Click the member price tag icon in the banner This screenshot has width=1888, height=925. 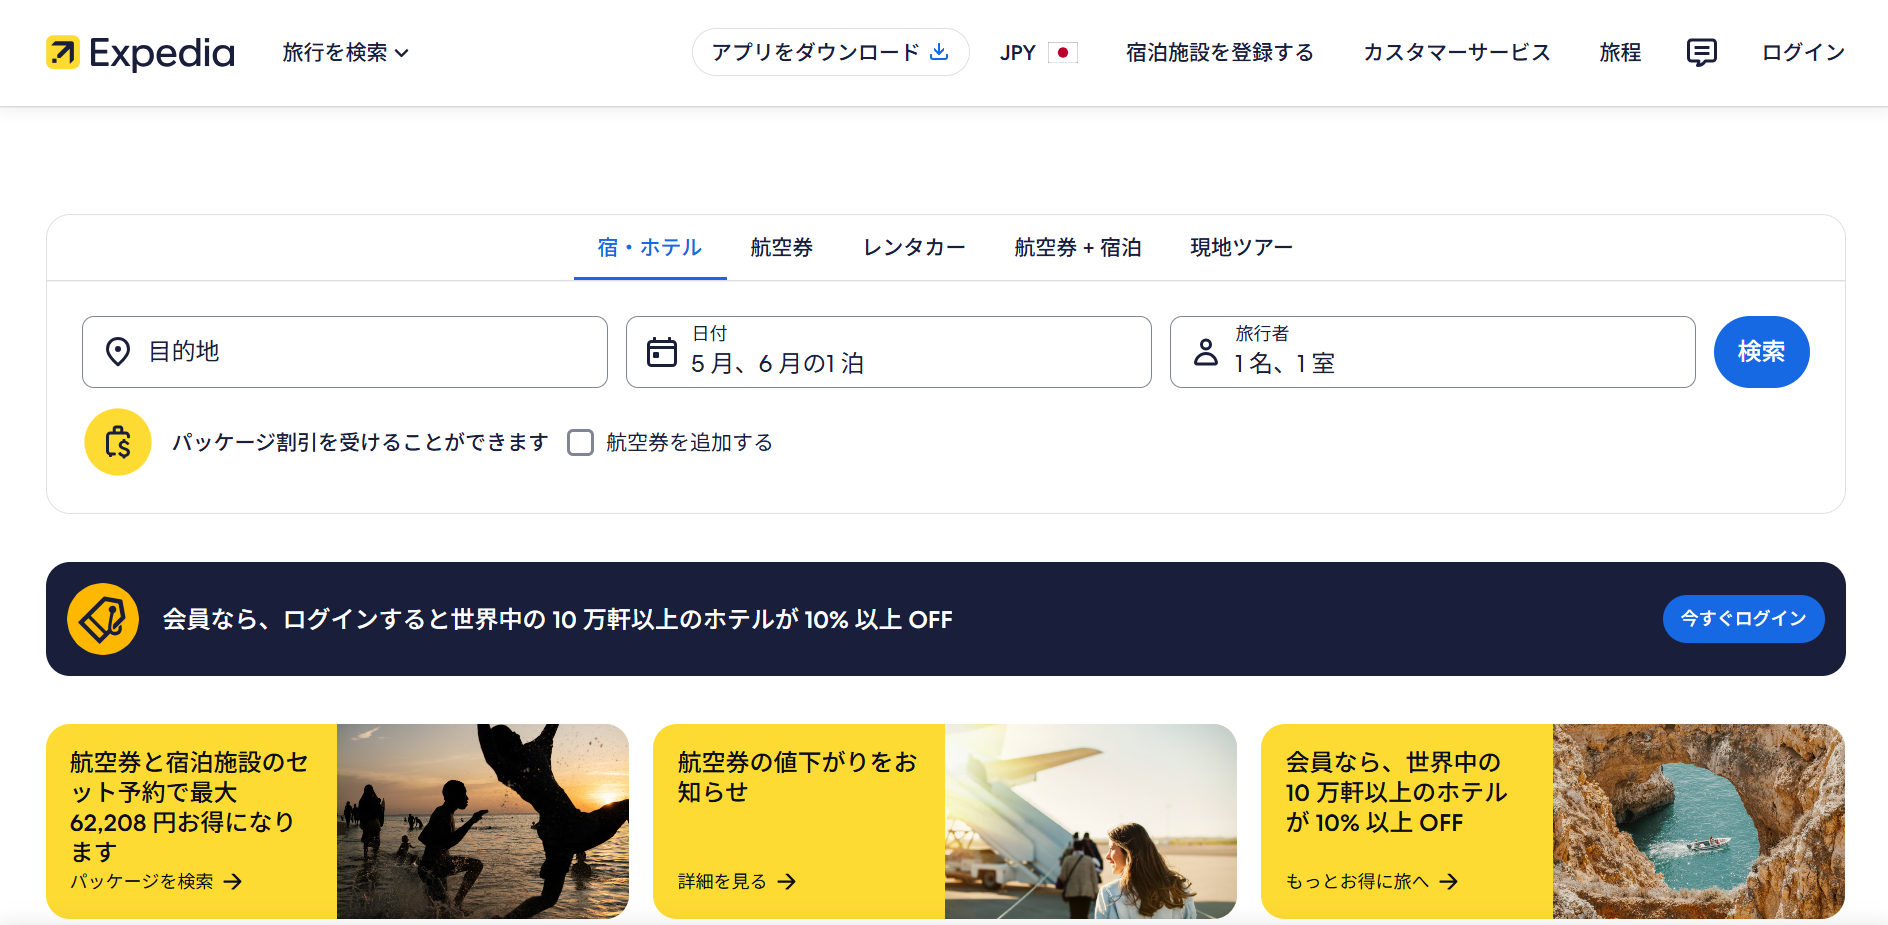coord(103,619)
